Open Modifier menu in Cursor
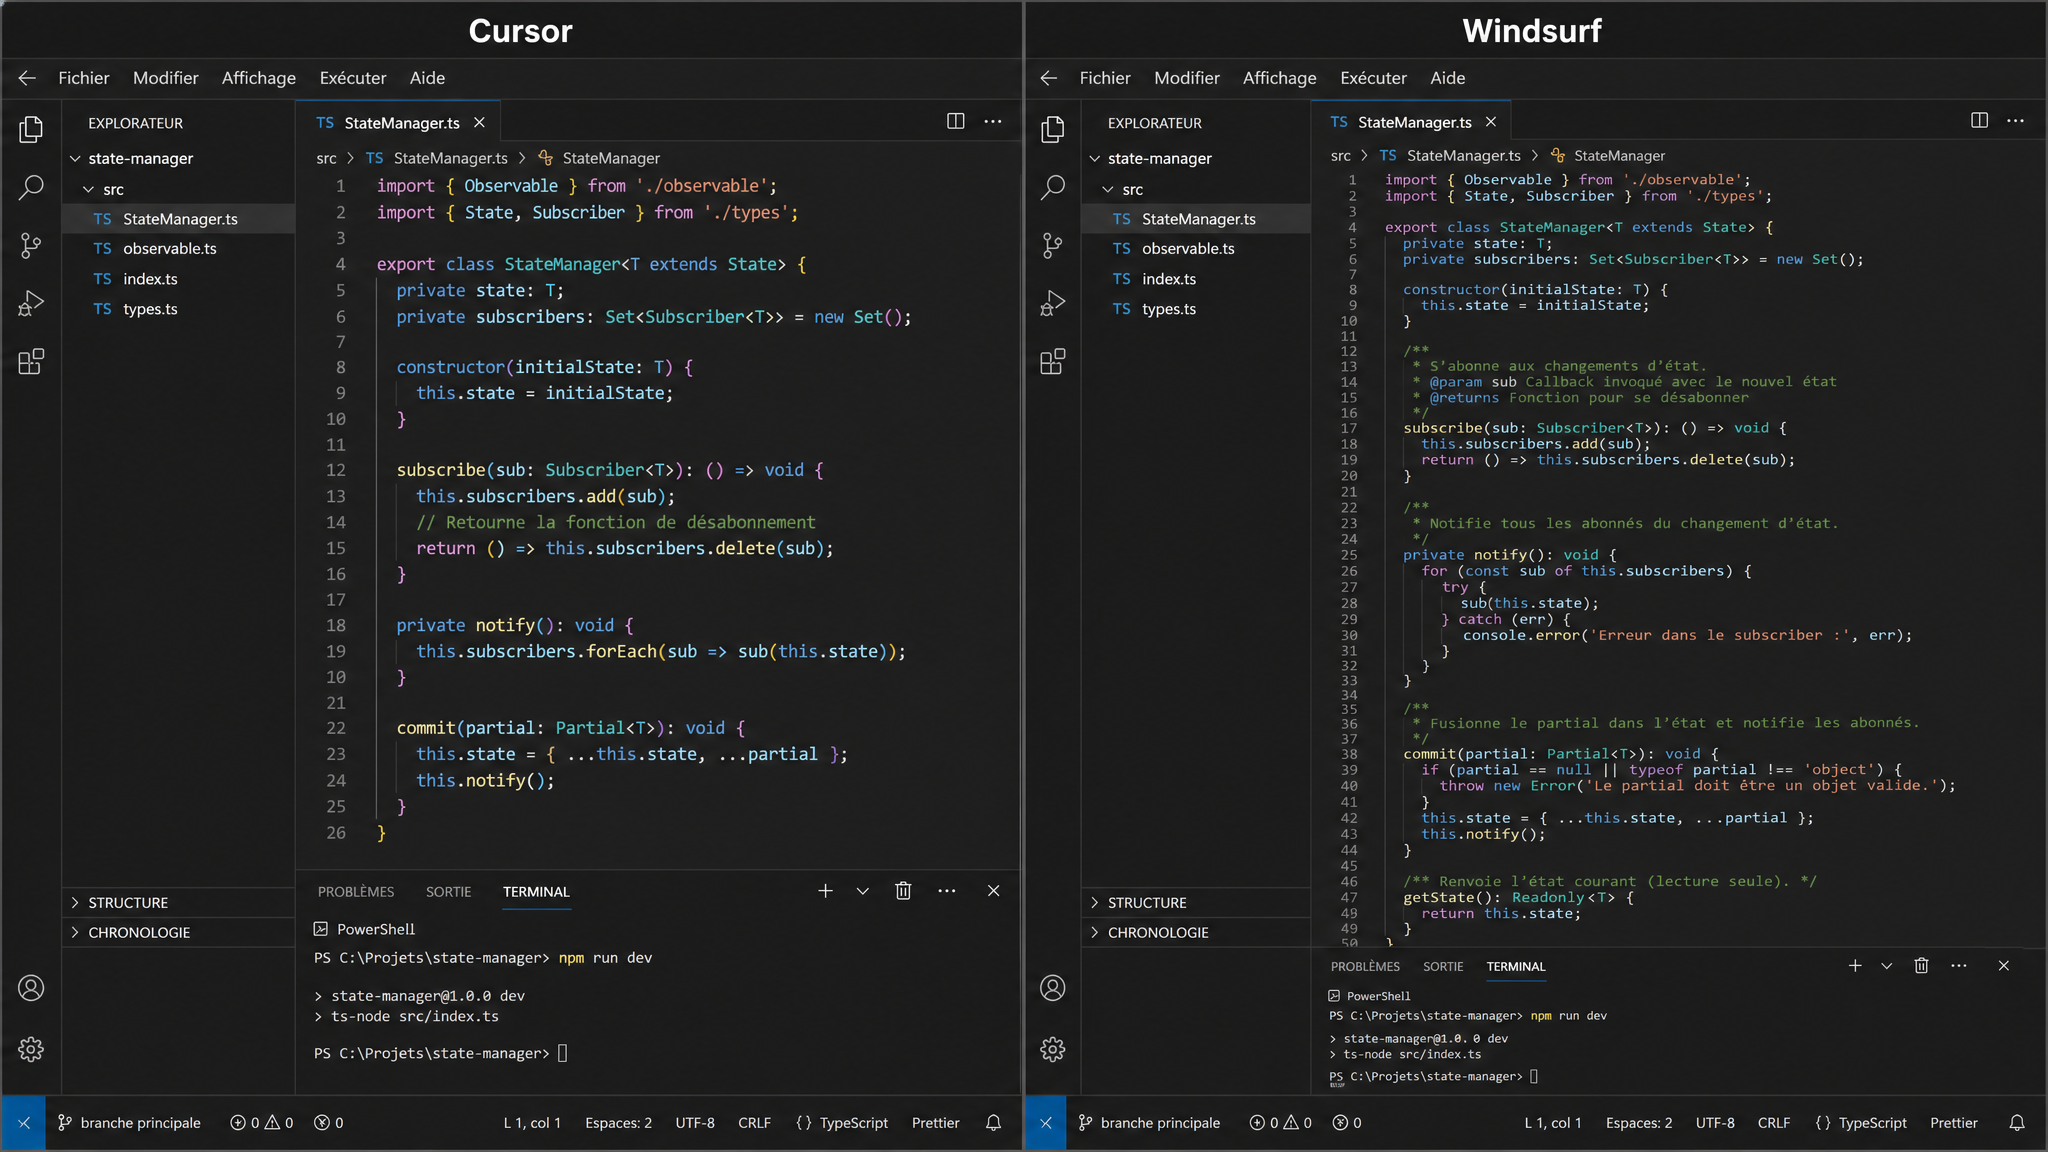Image resolution: width=2048 pixels, height=1152 pixels. click(x=165, y=78)
